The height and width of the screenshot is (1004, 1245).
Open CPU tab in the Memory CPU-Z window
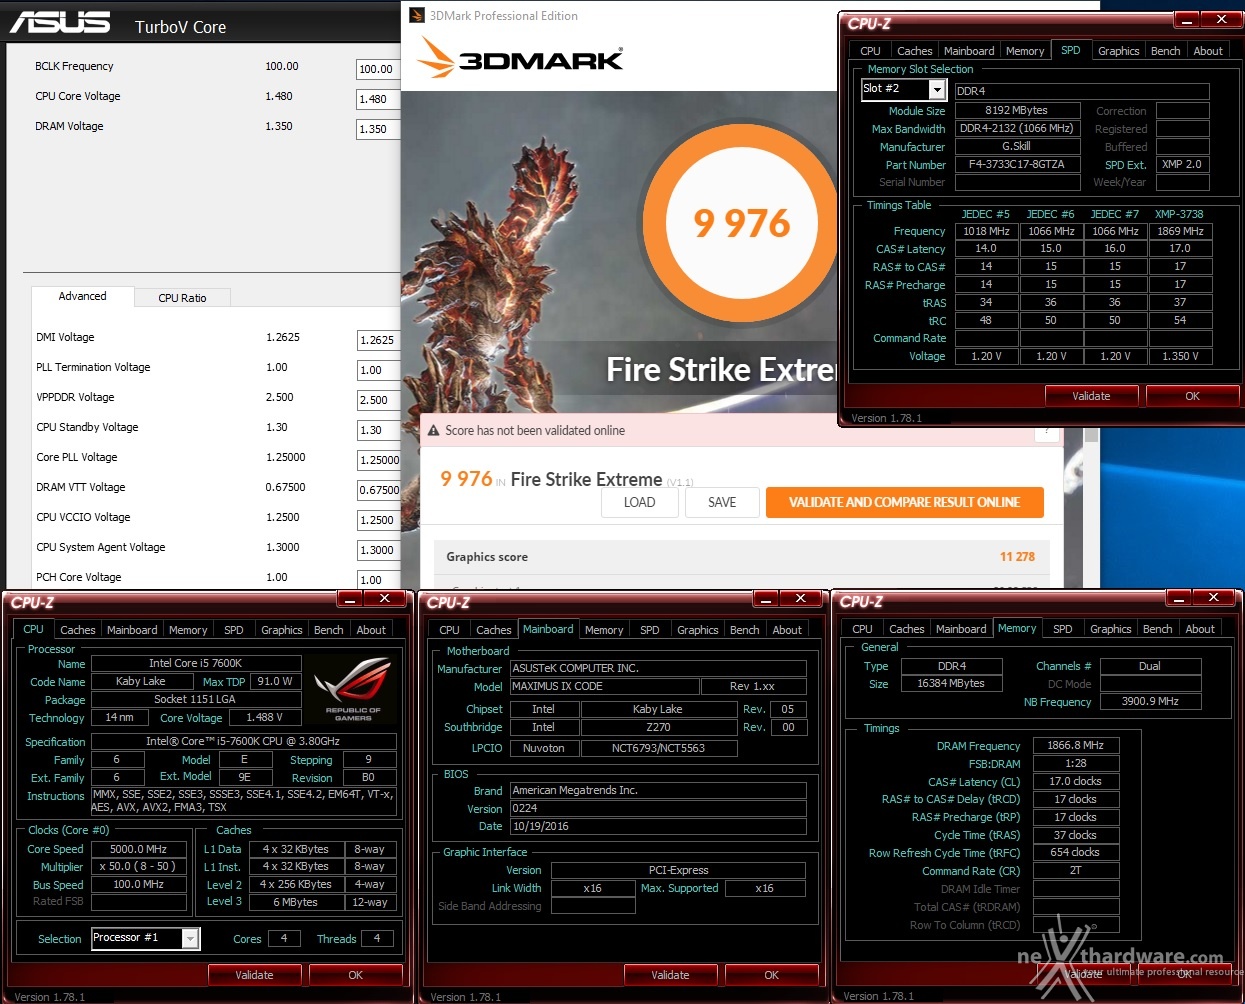[x=862, y=629]
